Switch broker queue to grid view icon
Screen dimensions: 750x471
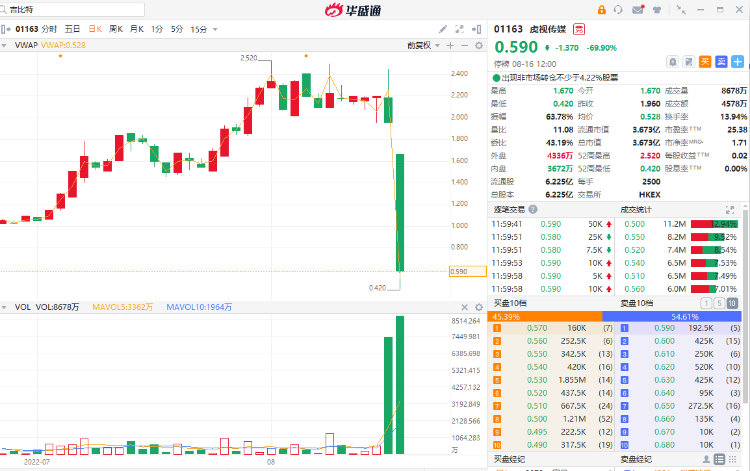click(x=732, y=459)
